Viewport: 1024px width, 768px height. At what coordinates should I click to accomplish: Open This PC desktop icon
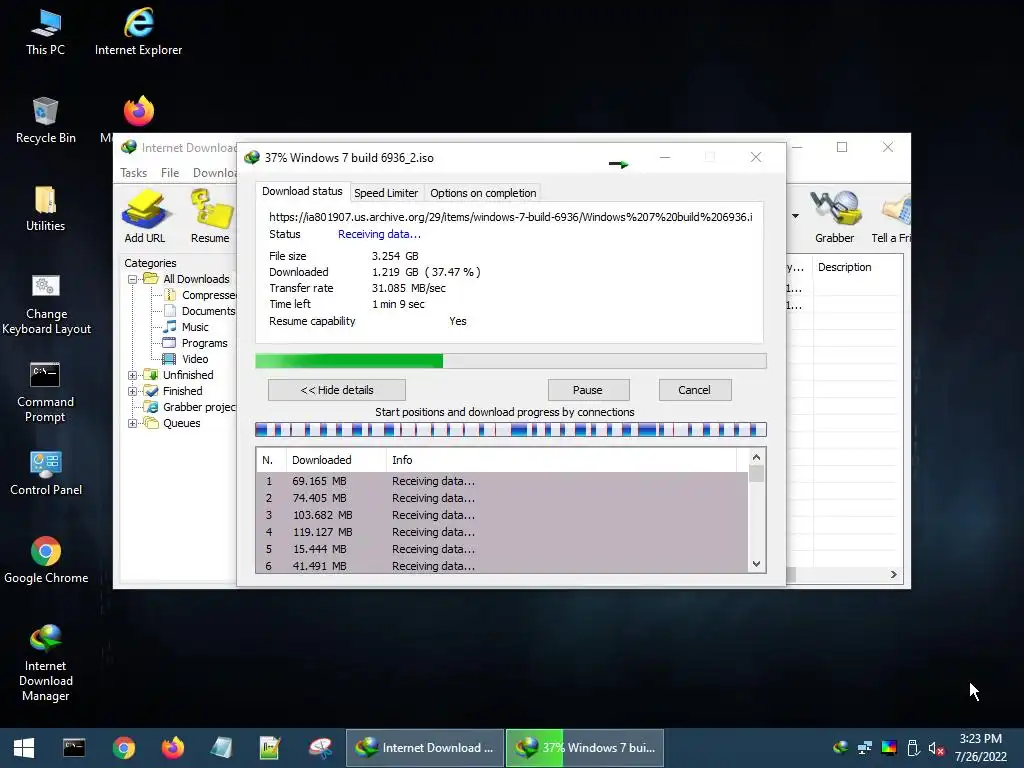point(45,31)
